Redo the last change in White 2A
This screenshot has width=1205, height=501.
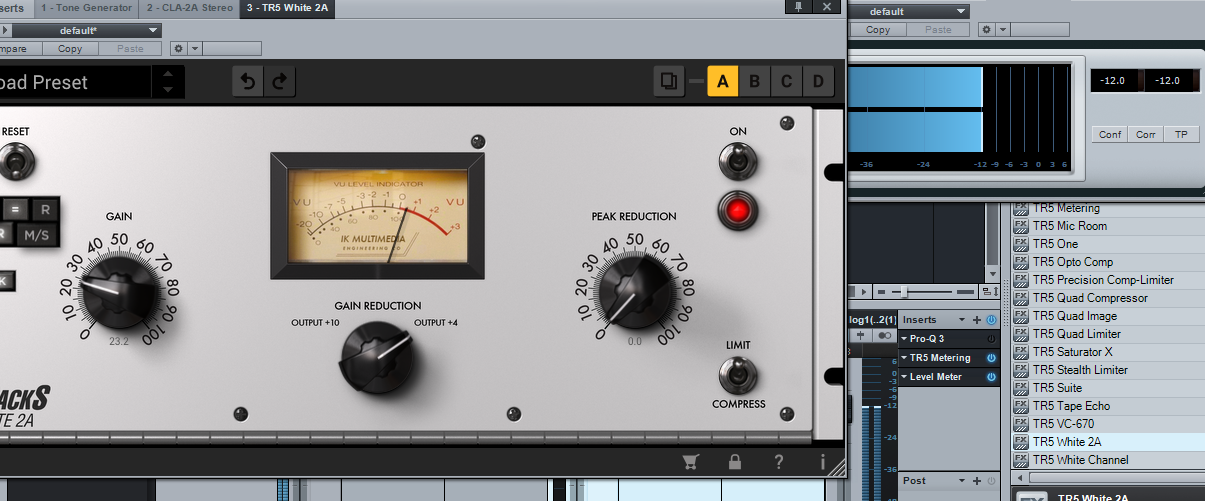(280, 82)
